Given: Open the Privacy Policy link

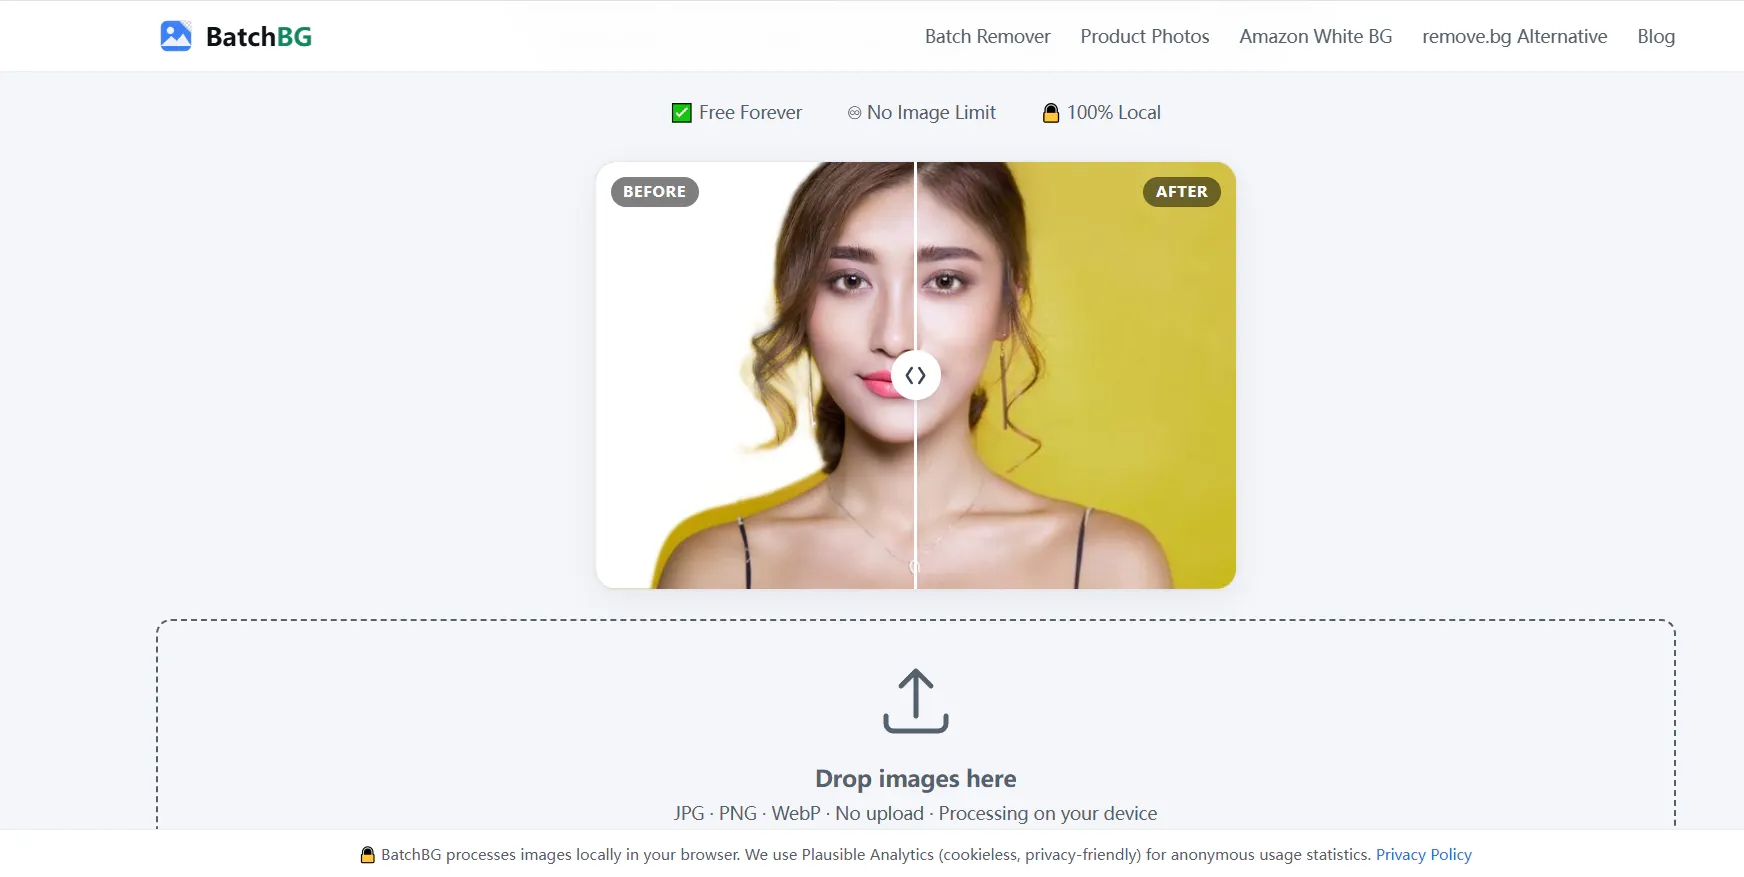Looking at the screenshot, I should click(x=1423, y=855).
